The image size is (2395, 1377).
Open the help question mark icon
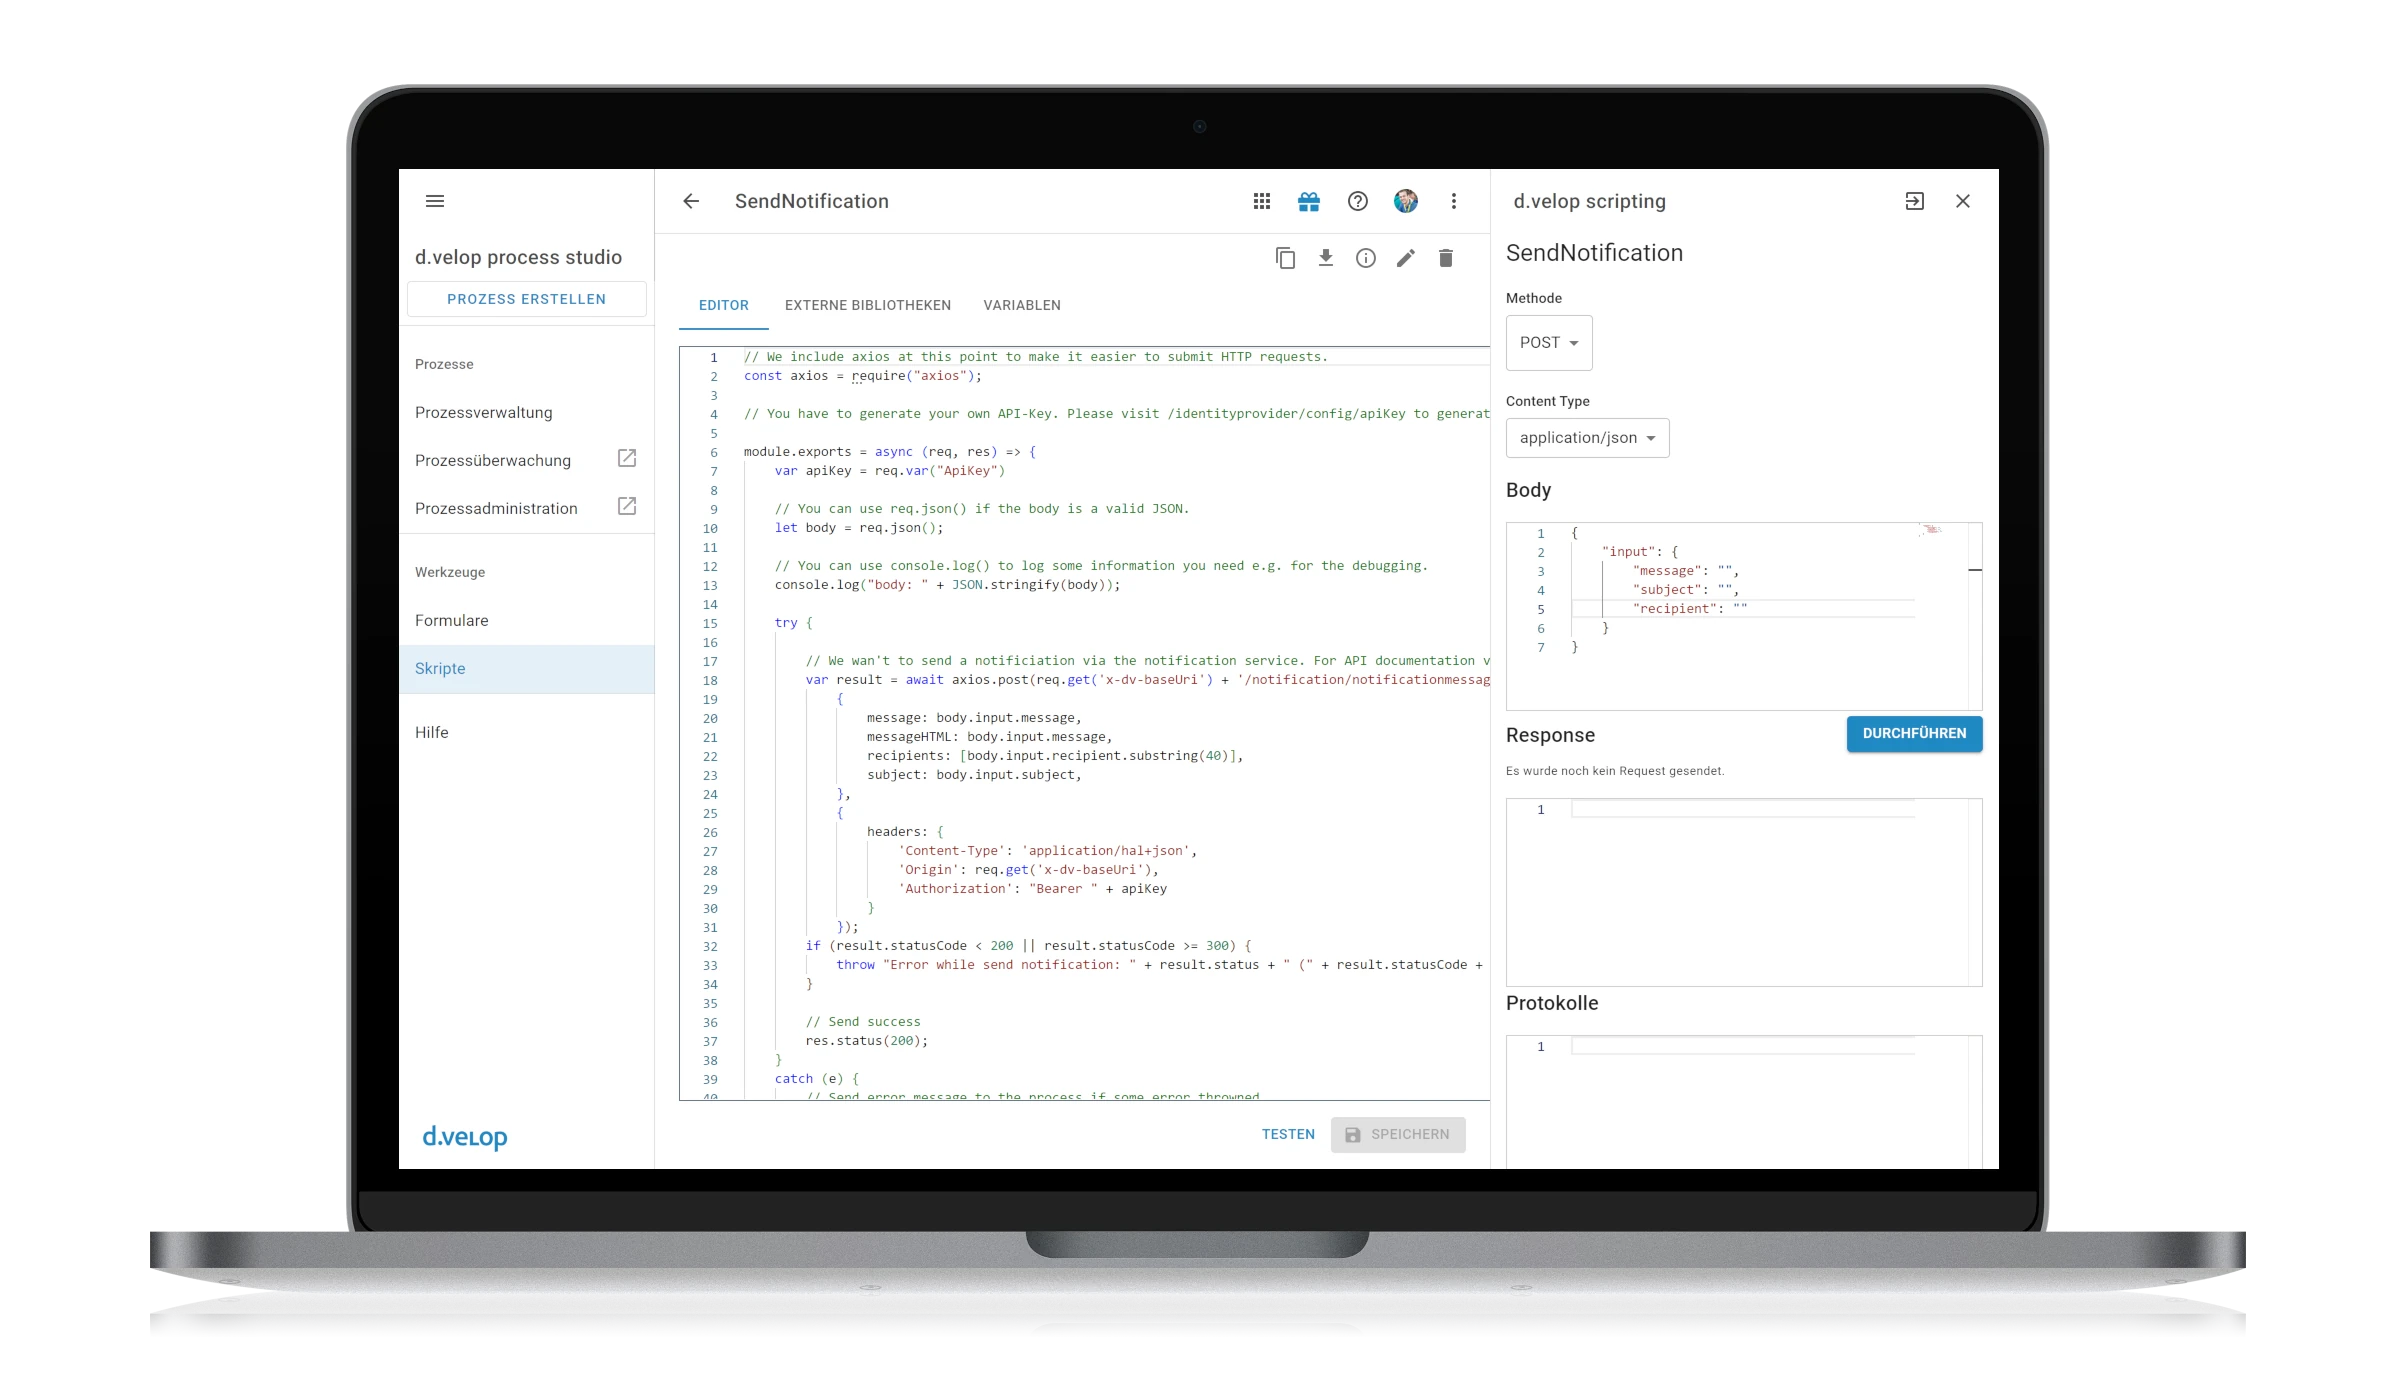(1357, 201)
